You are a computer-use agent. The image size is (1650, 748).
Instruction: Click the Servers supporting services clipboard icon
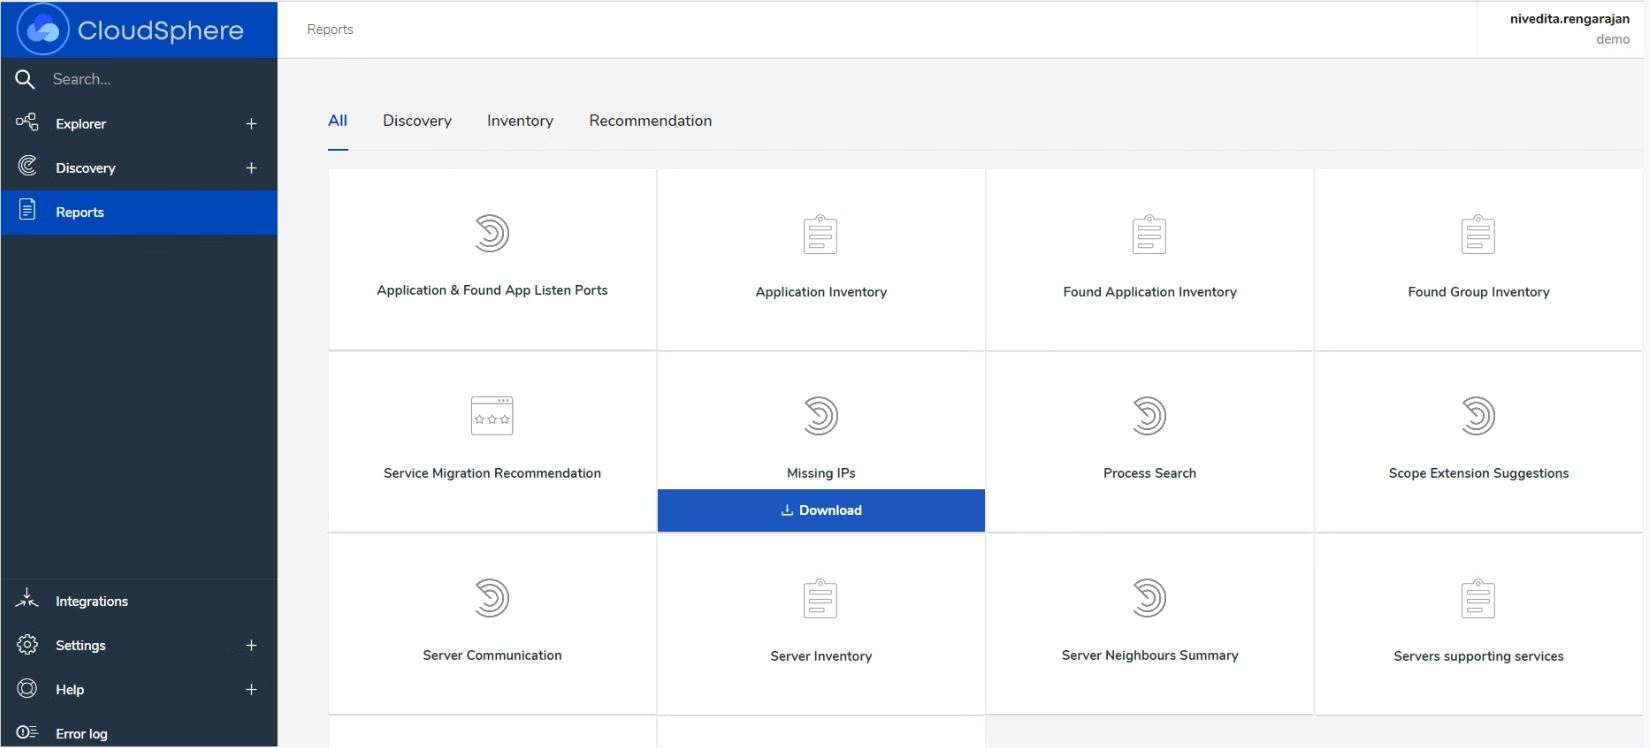click(1478, 599)
